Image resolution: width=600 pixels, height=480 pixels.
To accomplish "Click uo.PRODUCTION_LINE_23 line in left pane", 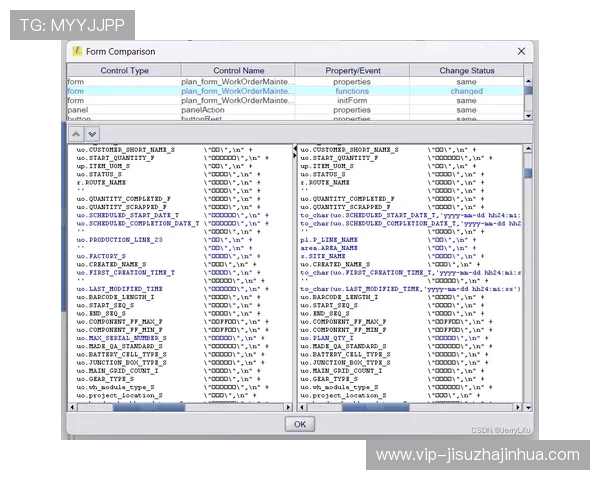I will pyautogui.click(x=119, y=240).
